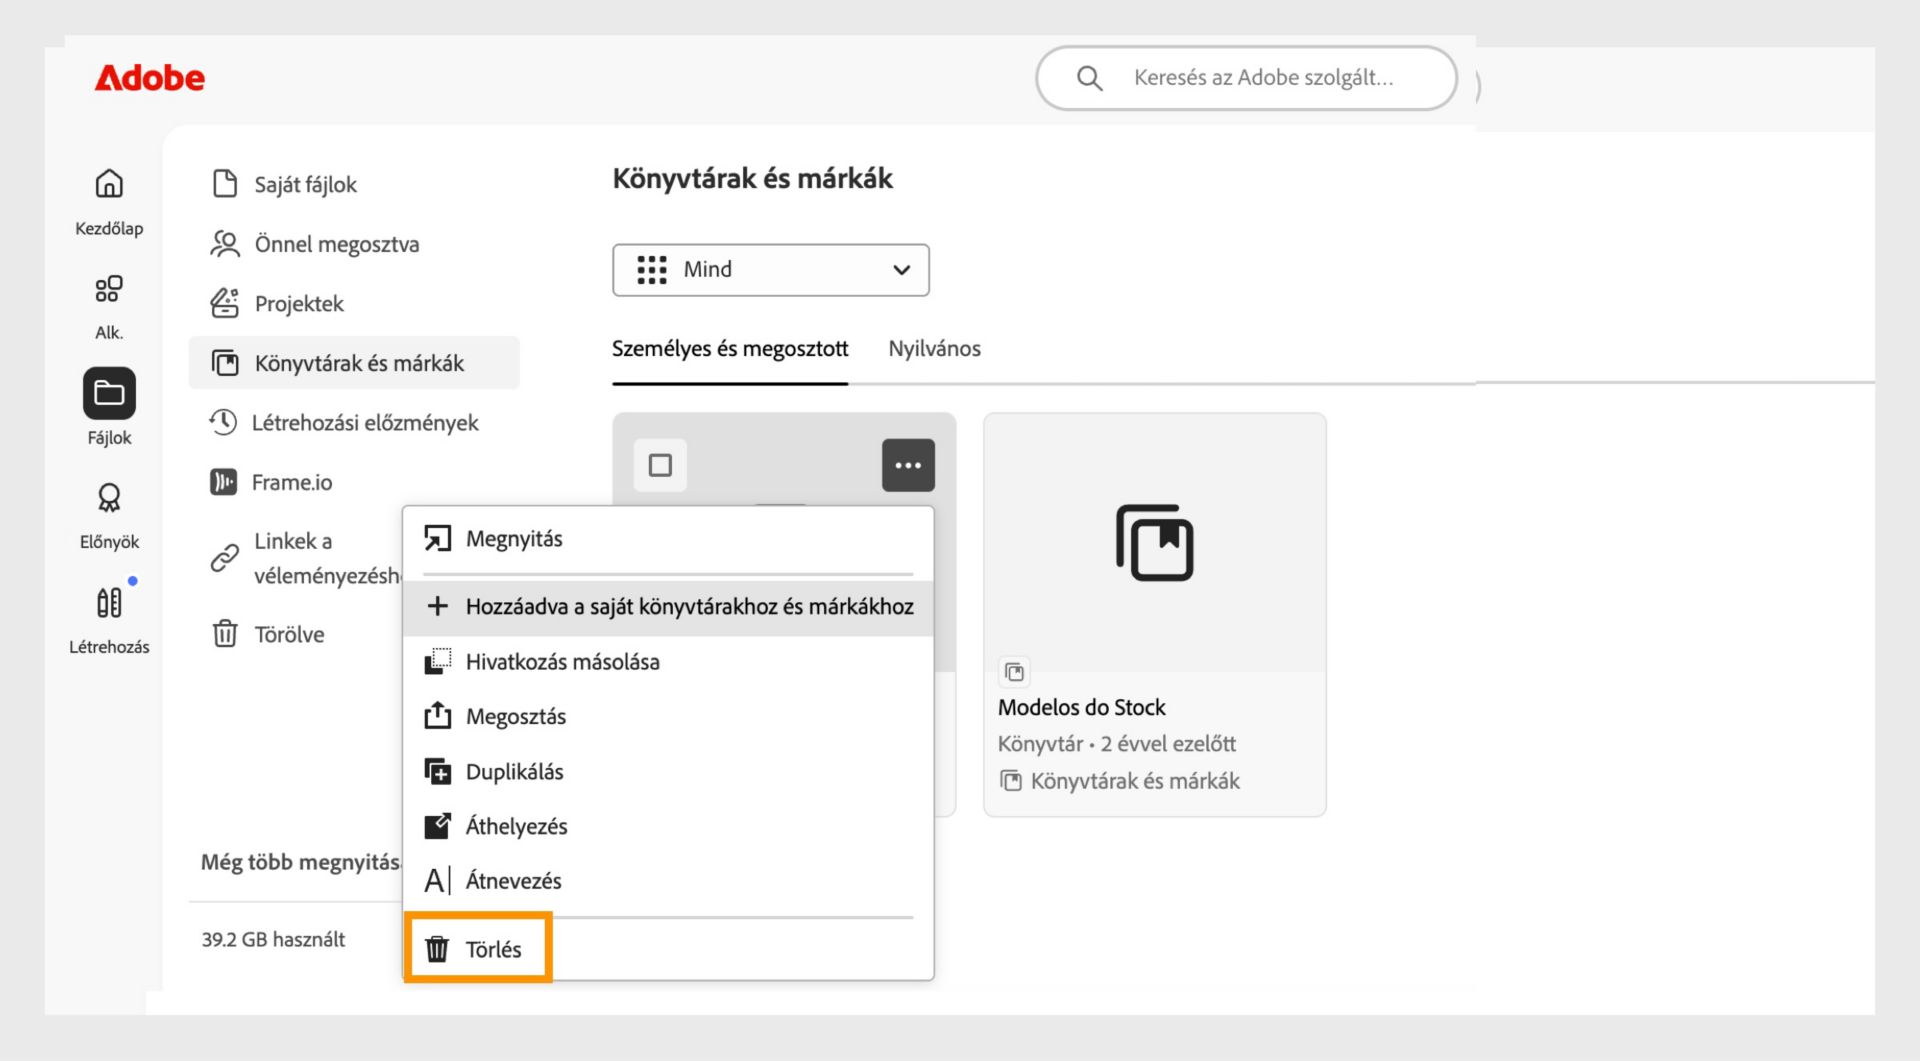Click the Törölve trash icon in sidebar
The width and height of the screenshot is (1920, 1061).
pyautogui.click(x=225, y=634)
